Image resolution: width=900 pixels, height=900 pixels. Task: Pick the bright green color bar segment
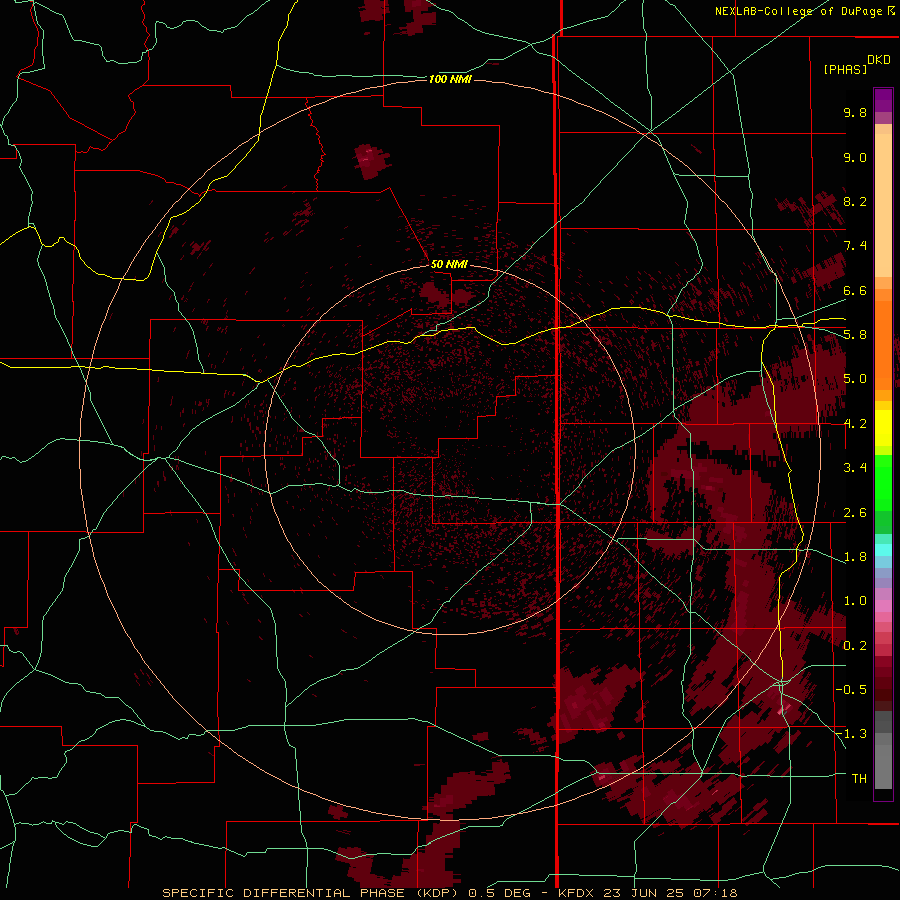tap(883, 483)
